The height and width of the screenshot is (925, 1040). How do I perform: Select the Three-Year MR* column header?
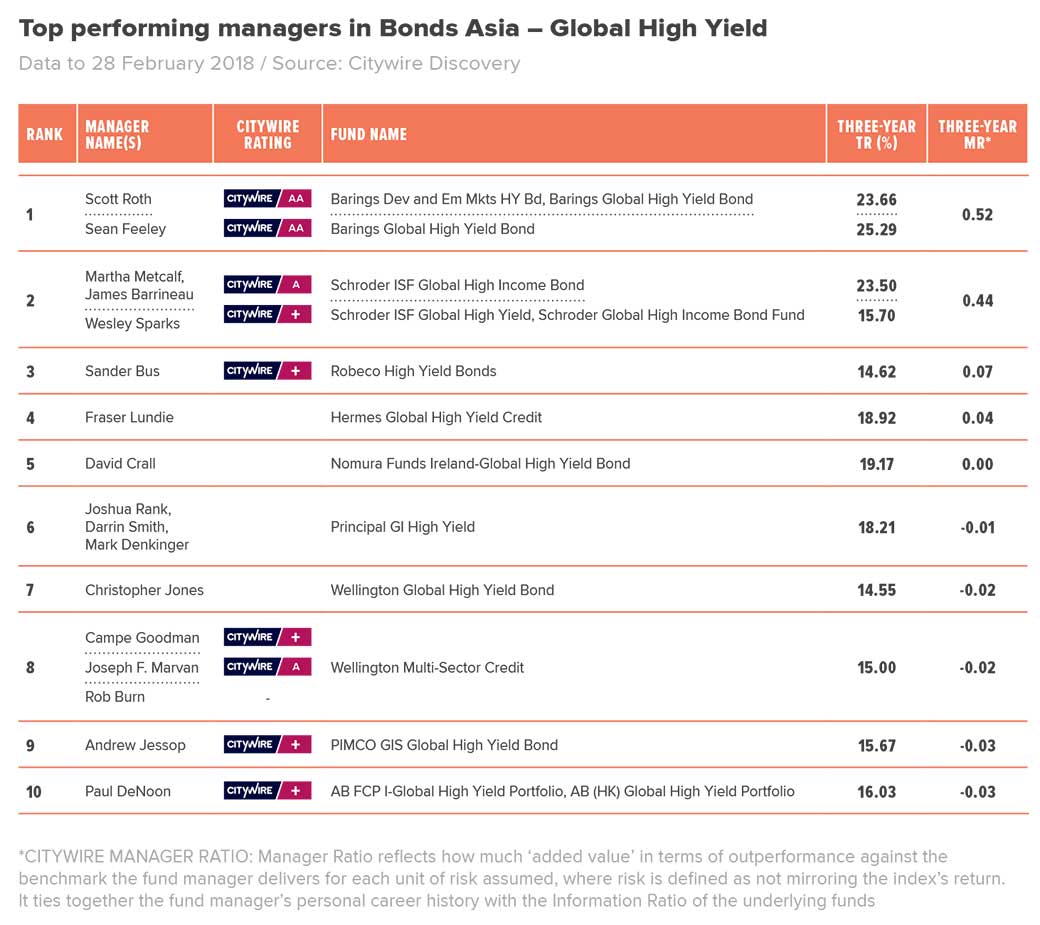[x=977, y=134]
